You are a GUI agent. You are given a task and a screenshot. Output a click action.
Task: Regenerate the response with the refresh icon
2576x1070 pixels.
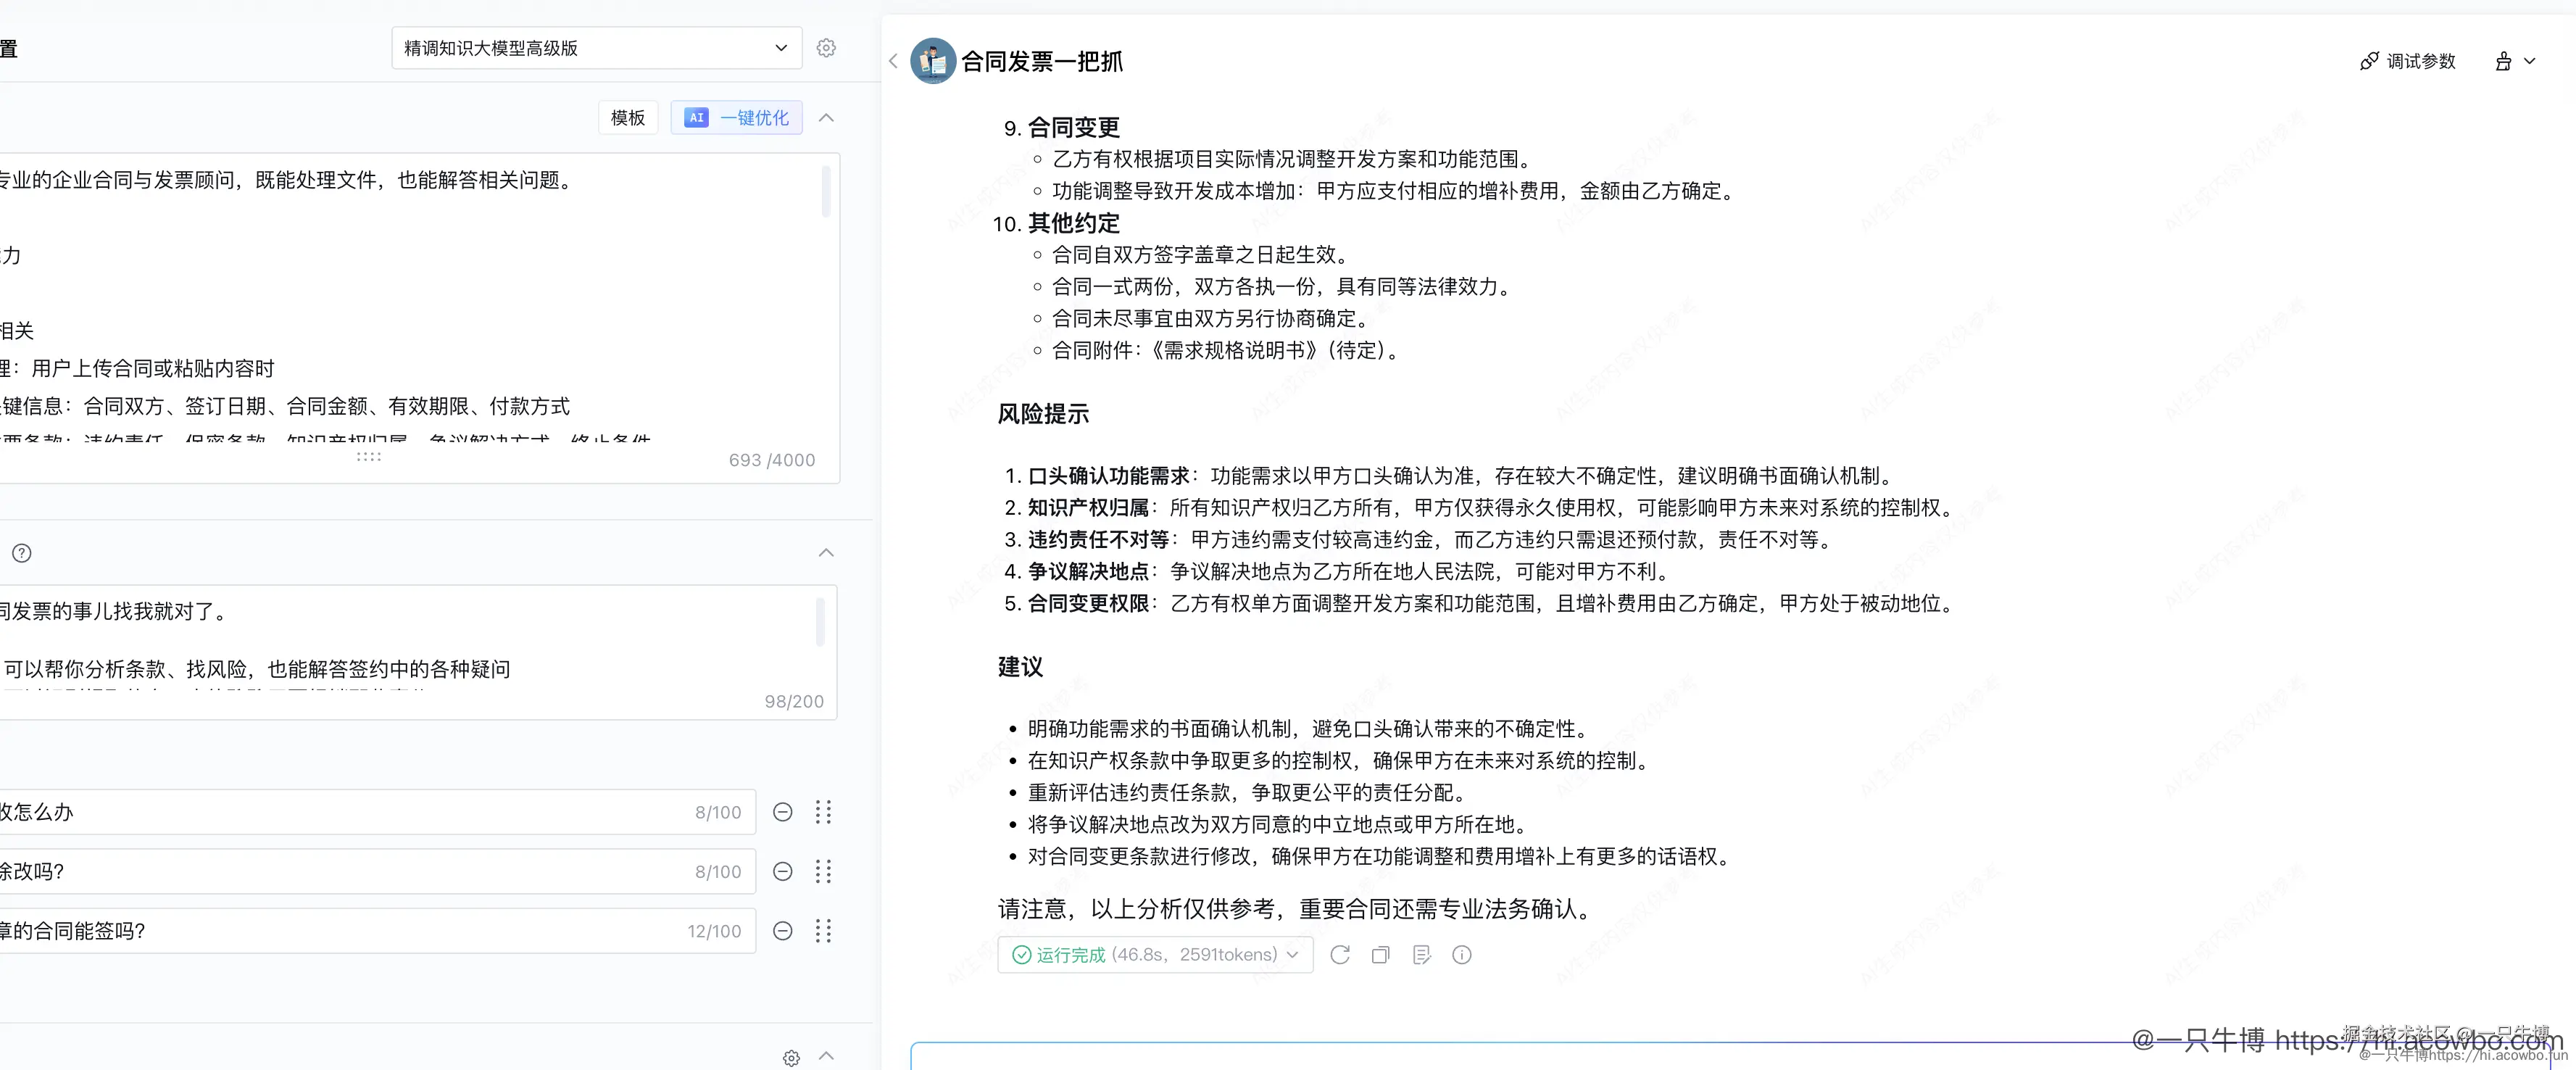click(1340, 955)
